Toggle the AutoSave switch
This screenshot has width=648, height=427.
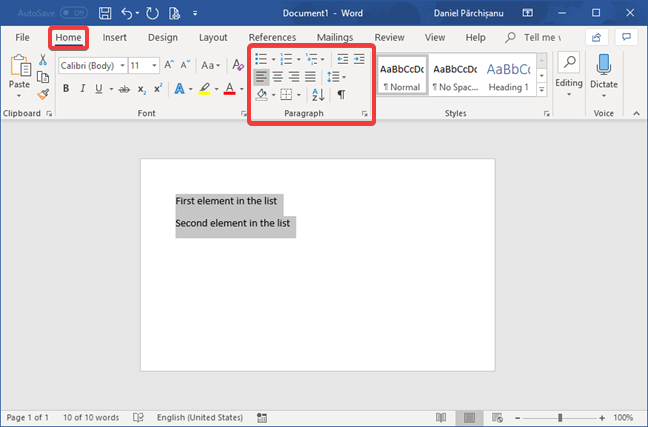[73, 13]
